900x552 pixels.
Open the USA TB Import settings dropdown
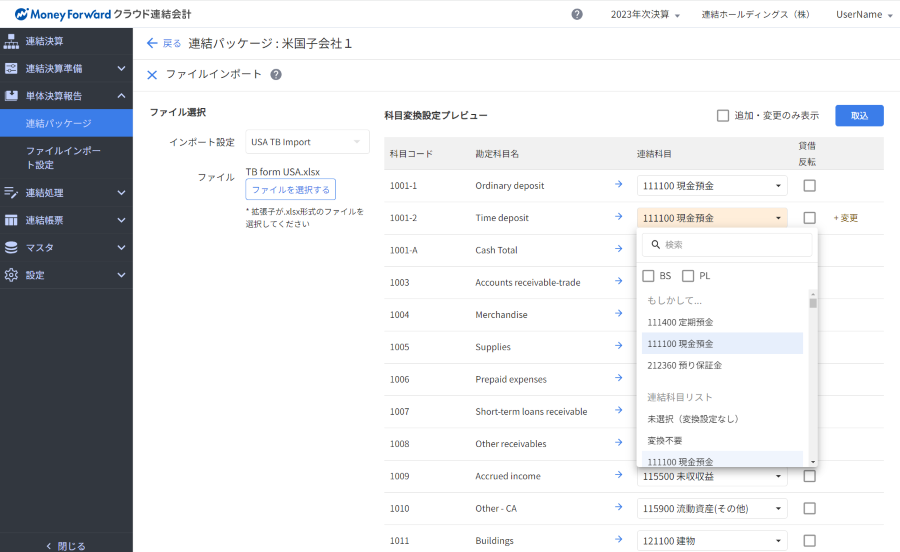[307, 142]
